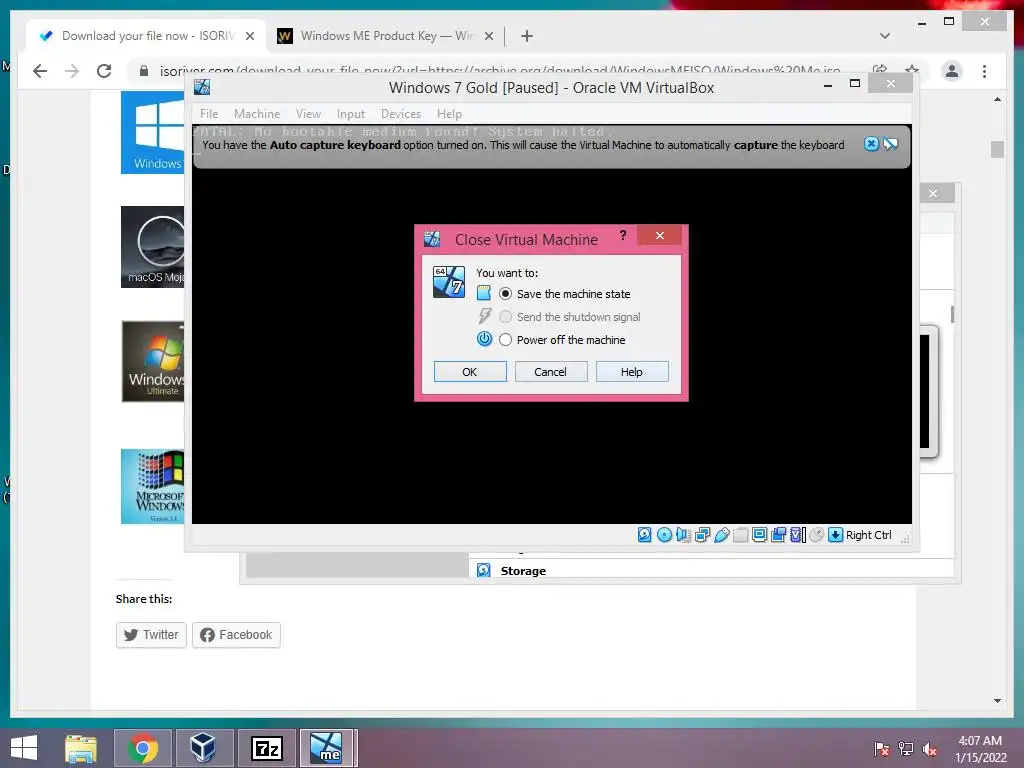Bookmark this page with the star
Viewport: 1024px width, 768px height.
tap(912, 69)
